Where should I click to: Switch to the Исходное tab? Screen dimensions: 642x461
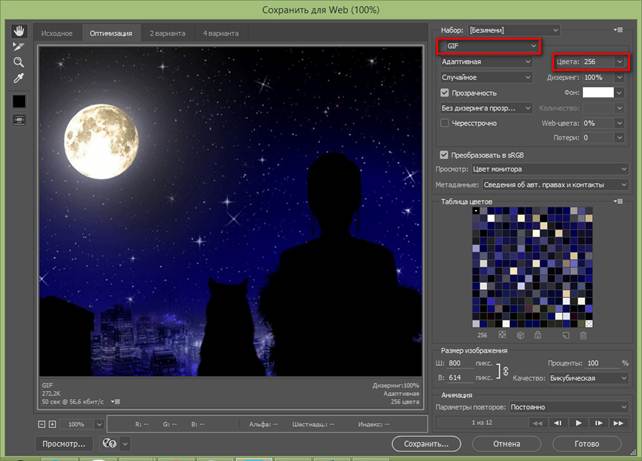click(x=56, y=33)
